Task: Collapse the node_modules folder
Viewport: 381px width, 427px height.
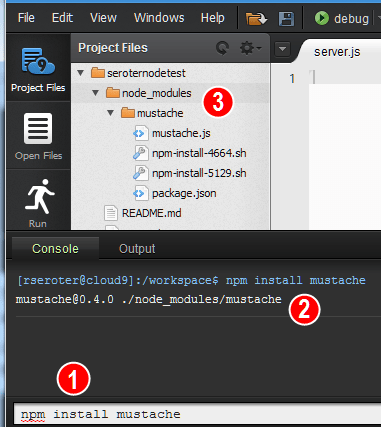Action: [95, 92]
